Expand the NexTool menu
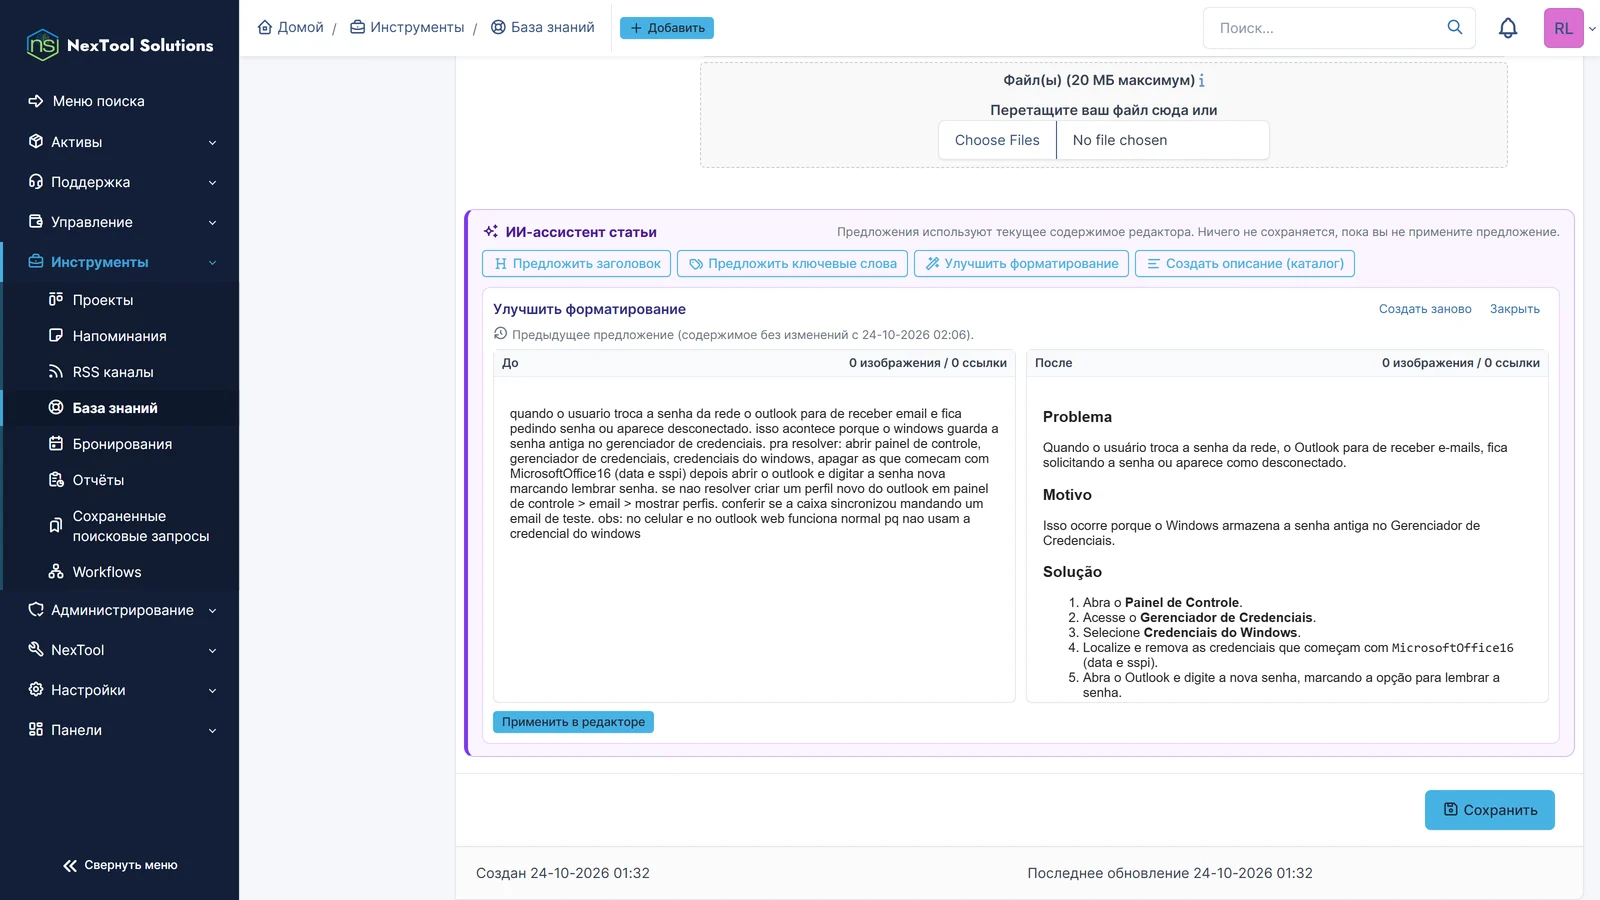 point(120,650)
